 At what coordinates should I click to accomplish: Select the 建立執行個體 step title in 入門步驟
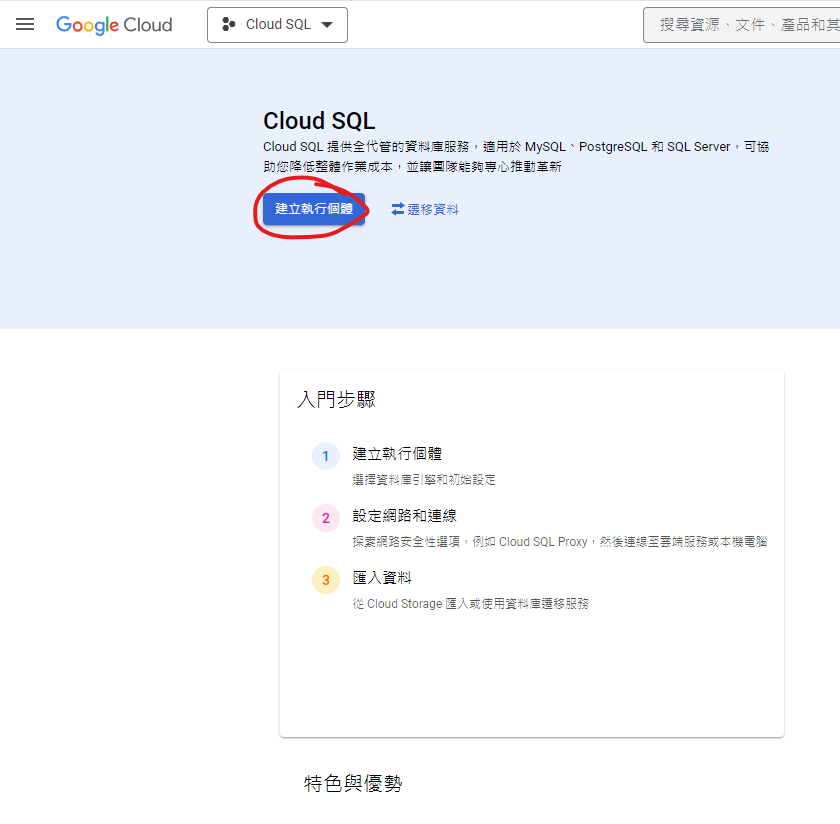(398, 454)
